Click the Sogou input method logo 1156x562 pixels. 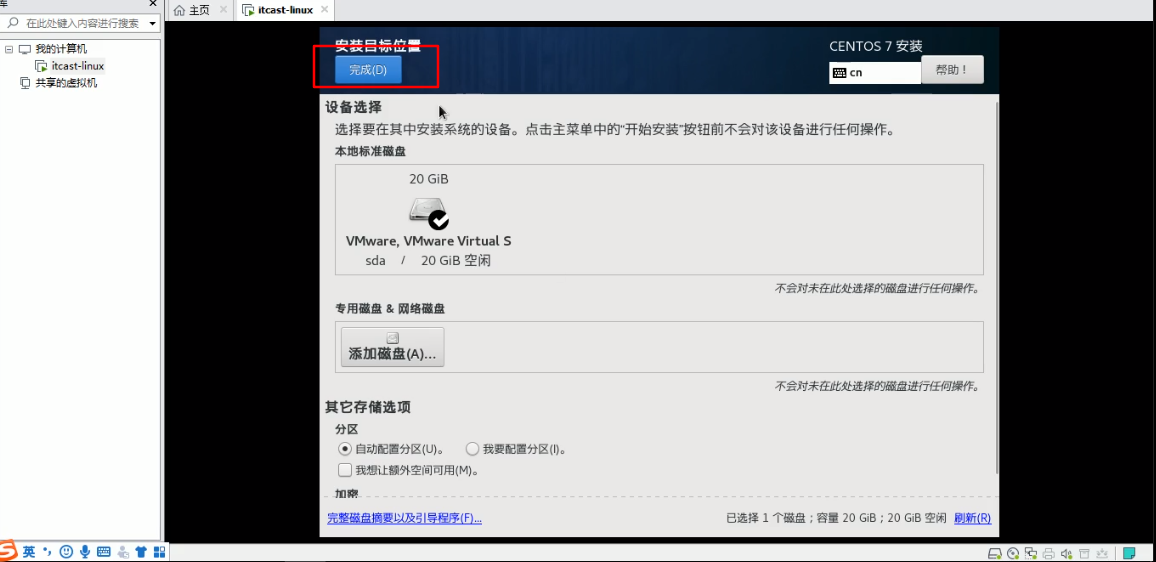click(8, 552)
